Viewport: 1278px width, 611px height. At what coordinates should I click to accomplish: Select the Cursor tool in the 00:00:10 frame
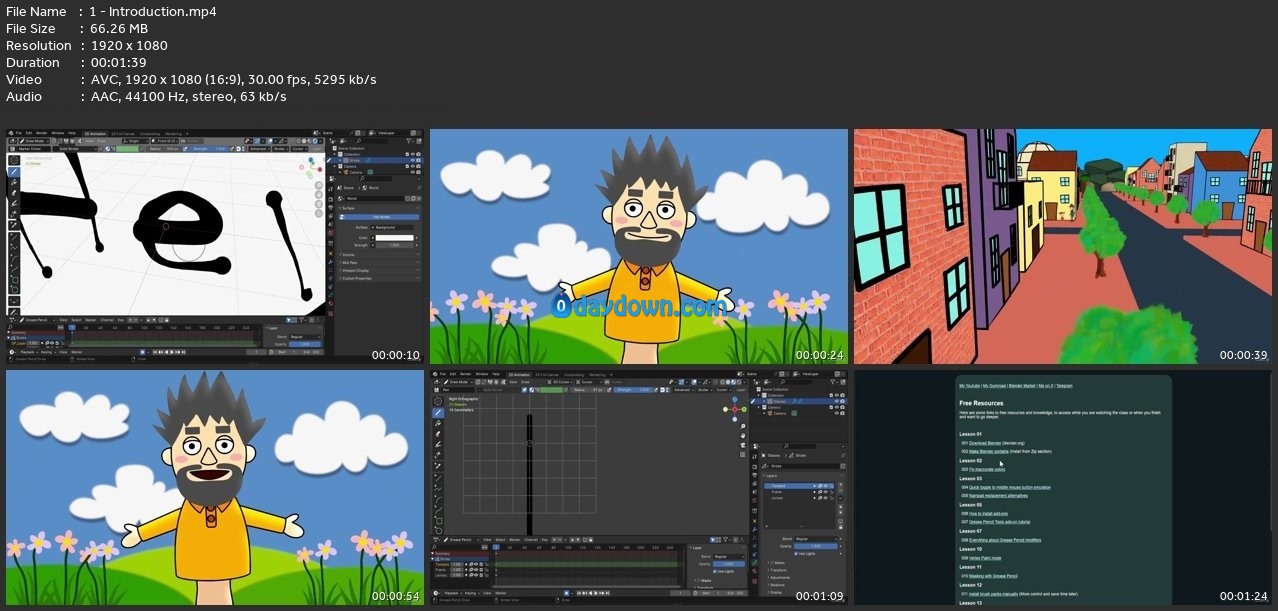14,160
